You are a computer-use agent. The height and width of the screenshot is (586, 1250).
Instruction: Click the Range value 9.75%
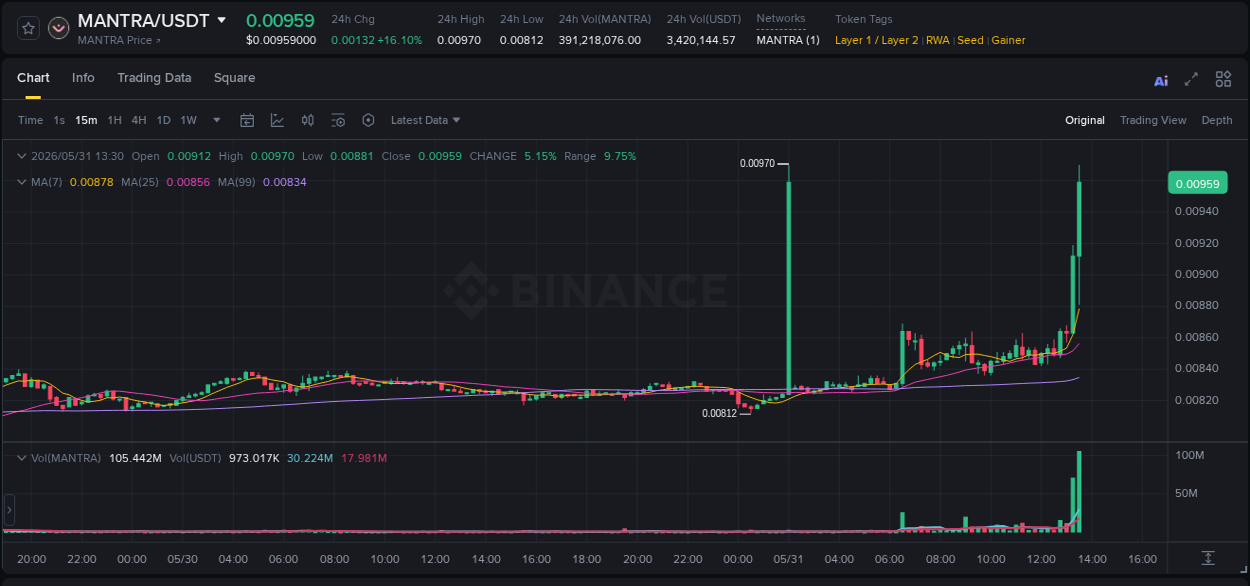click(620, 156)
